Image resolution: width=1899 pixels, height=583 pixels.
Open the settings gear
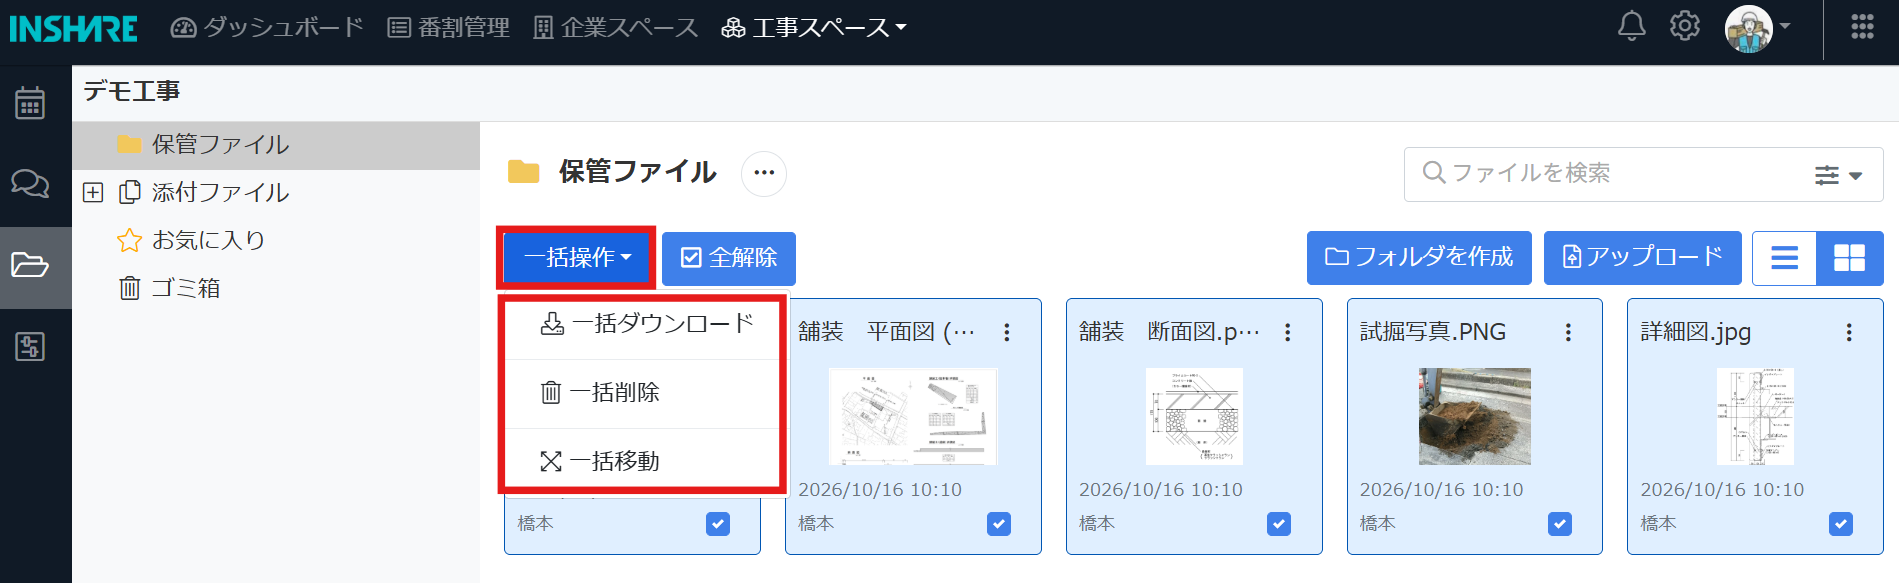tap(1685, 26)
